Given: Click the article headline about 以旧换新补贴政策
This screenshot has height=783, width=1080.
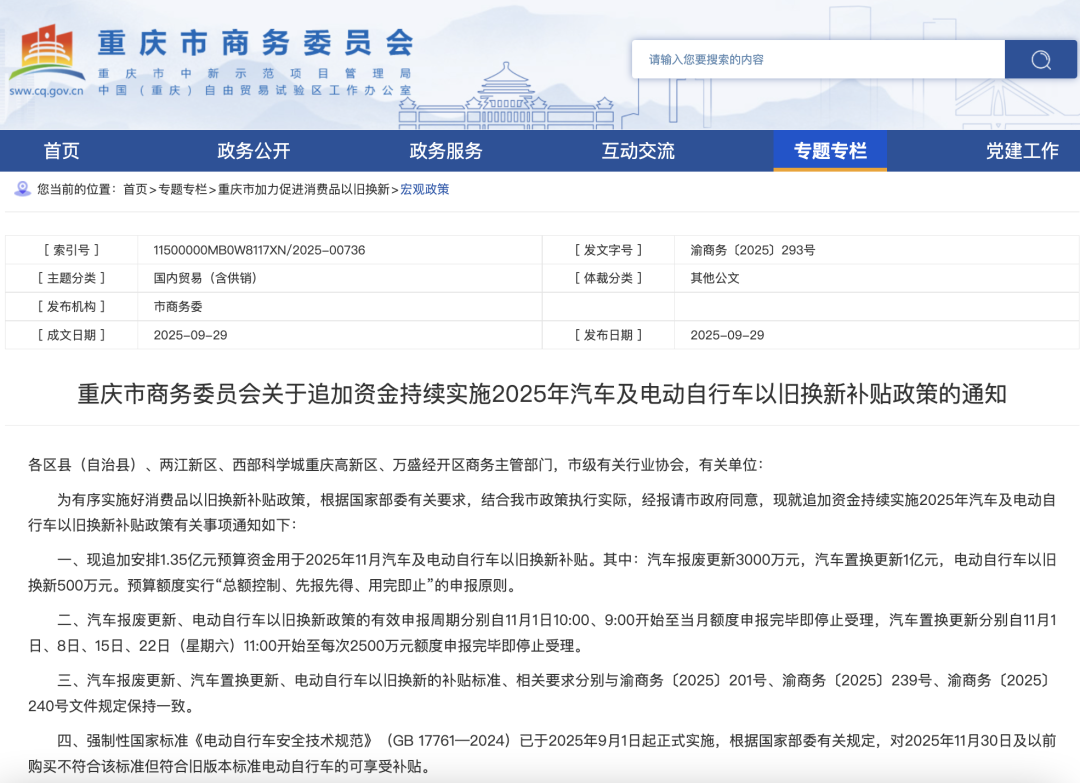Looking at the screenshot, I should click(542, 394).
